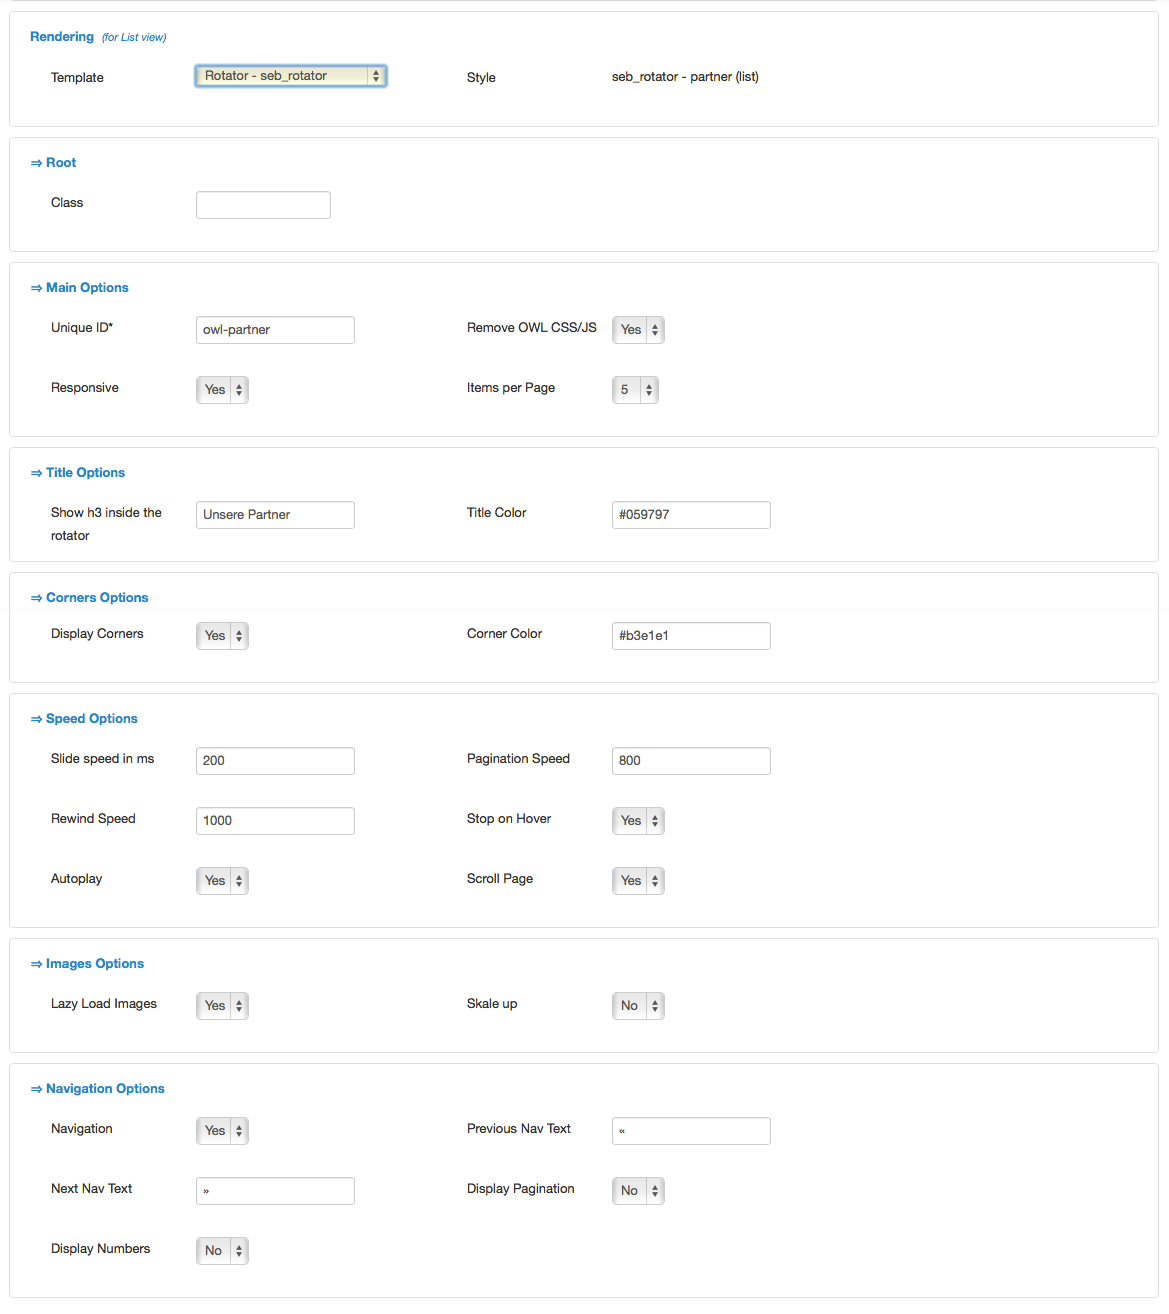This screenshot has width=1169, height=1314.
Task: Edit the Title Color field #059797
Action: (x=691, y=515)
